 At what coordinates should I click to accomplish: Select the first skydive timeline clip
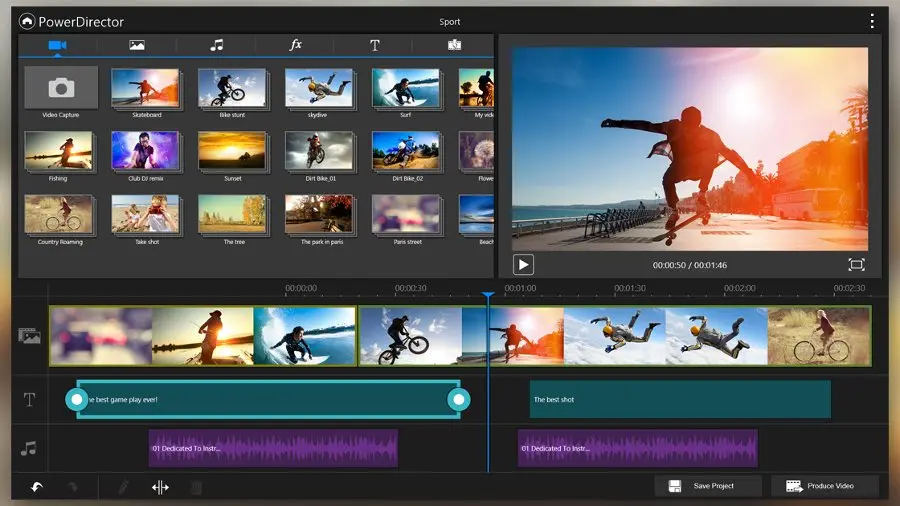(615, 336)
